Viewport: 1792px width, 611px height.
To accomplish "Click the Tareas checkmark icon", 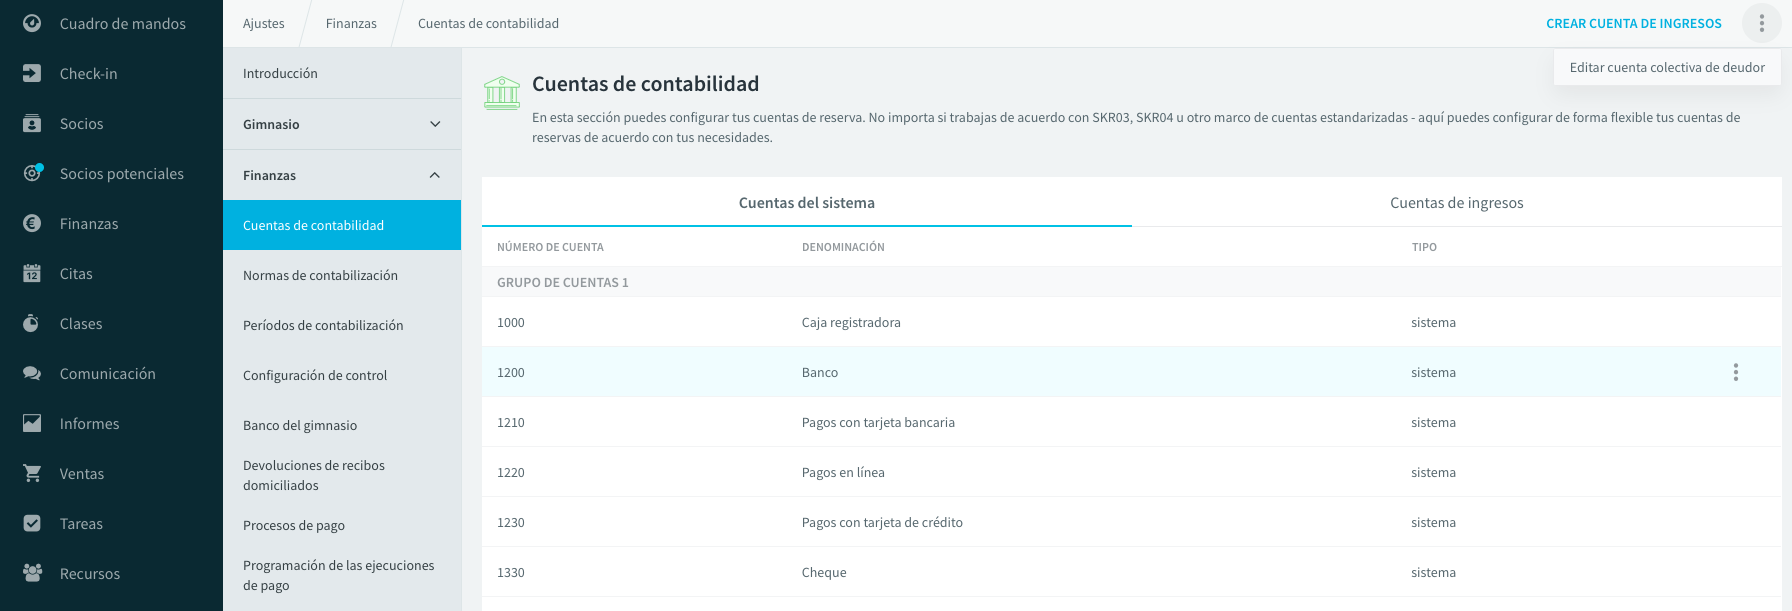I will 32,523.
